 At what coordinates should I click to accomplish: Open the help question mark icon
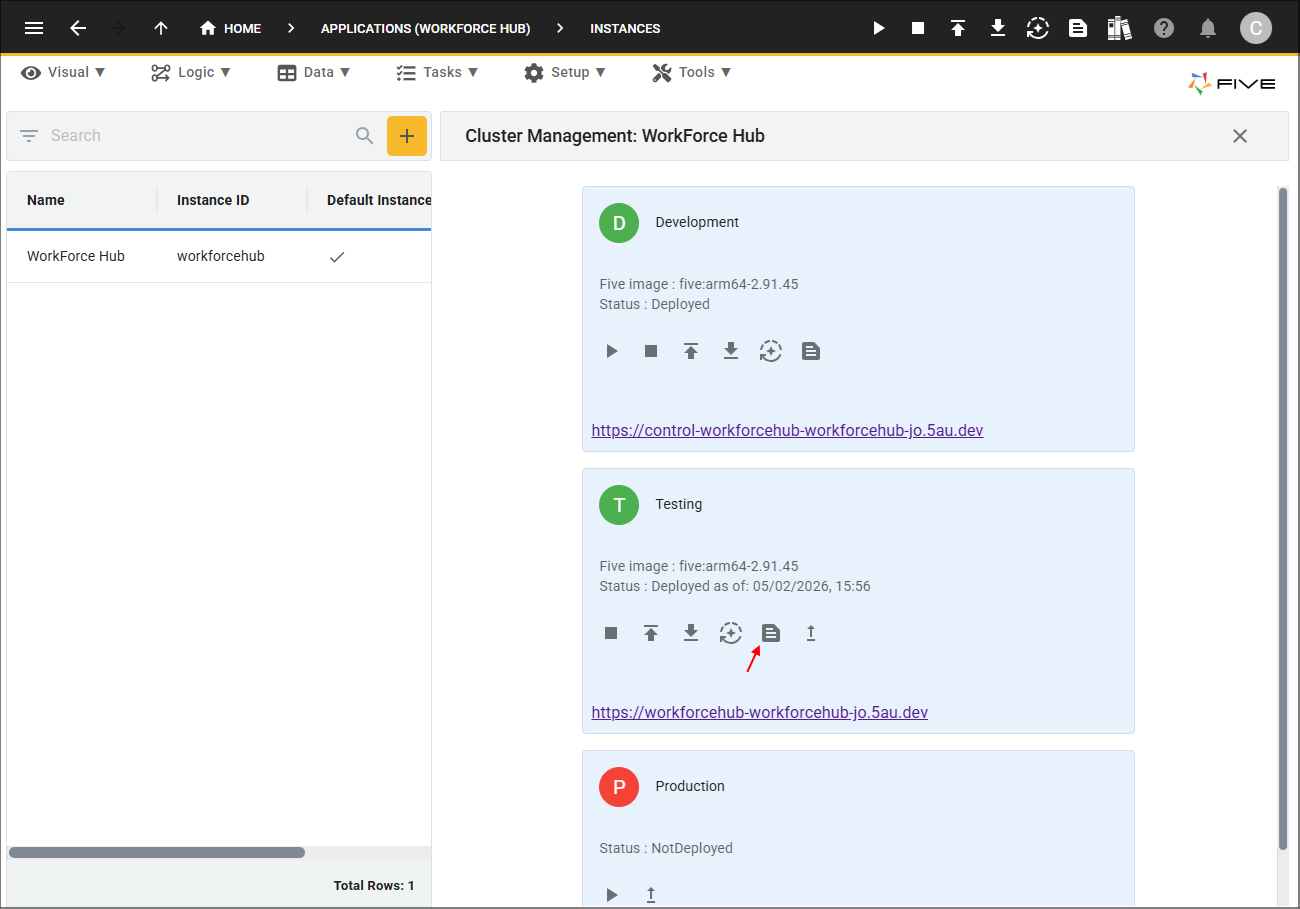click(x=1164, y=28)
